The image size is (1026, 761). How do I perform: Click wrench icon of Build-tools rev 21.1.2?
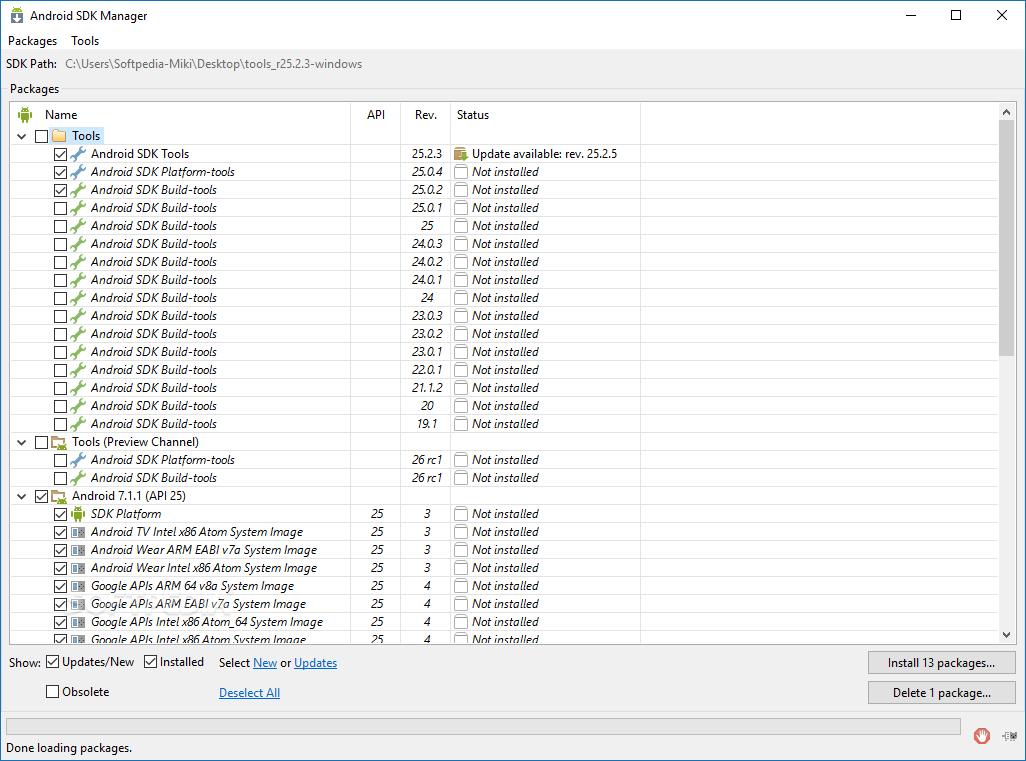(x=78, y=388)
